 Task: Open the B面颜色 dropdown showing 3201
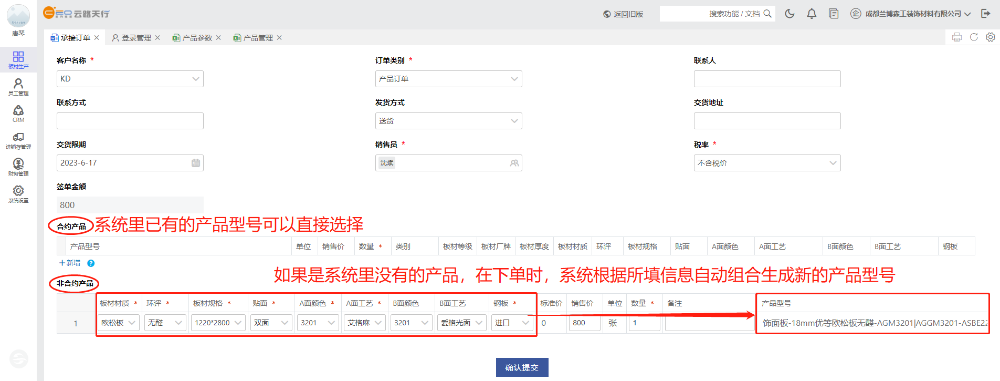411,324
